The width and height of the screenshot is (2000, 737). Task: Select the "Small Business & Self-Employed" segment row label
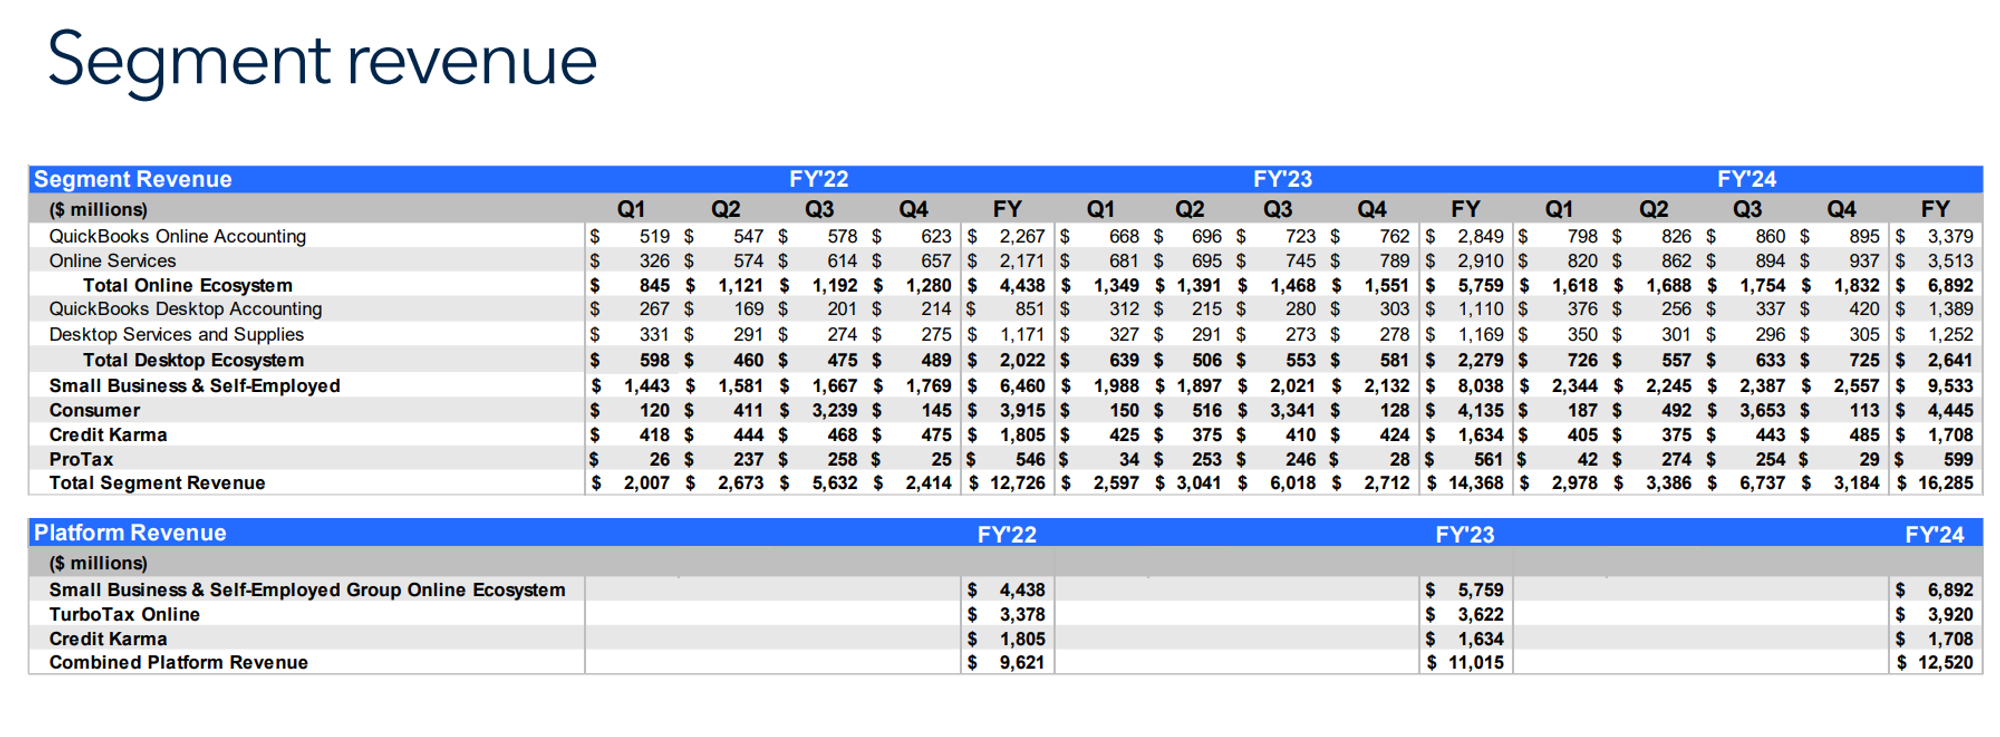pyautogui.click(x=195, y=386)
